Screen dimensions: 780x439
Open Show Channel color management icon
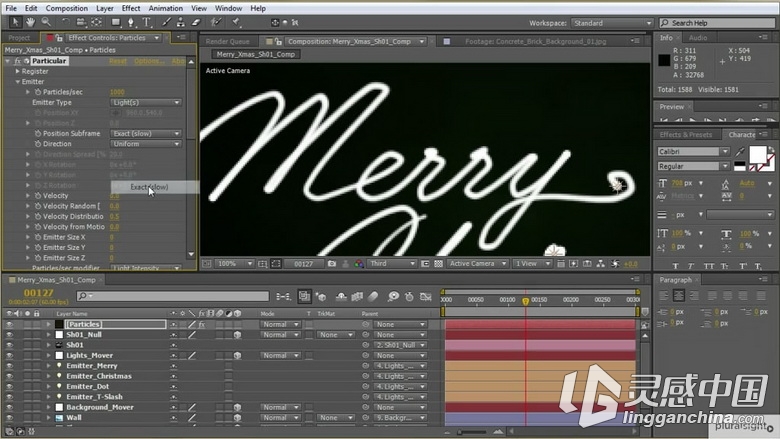359,263
